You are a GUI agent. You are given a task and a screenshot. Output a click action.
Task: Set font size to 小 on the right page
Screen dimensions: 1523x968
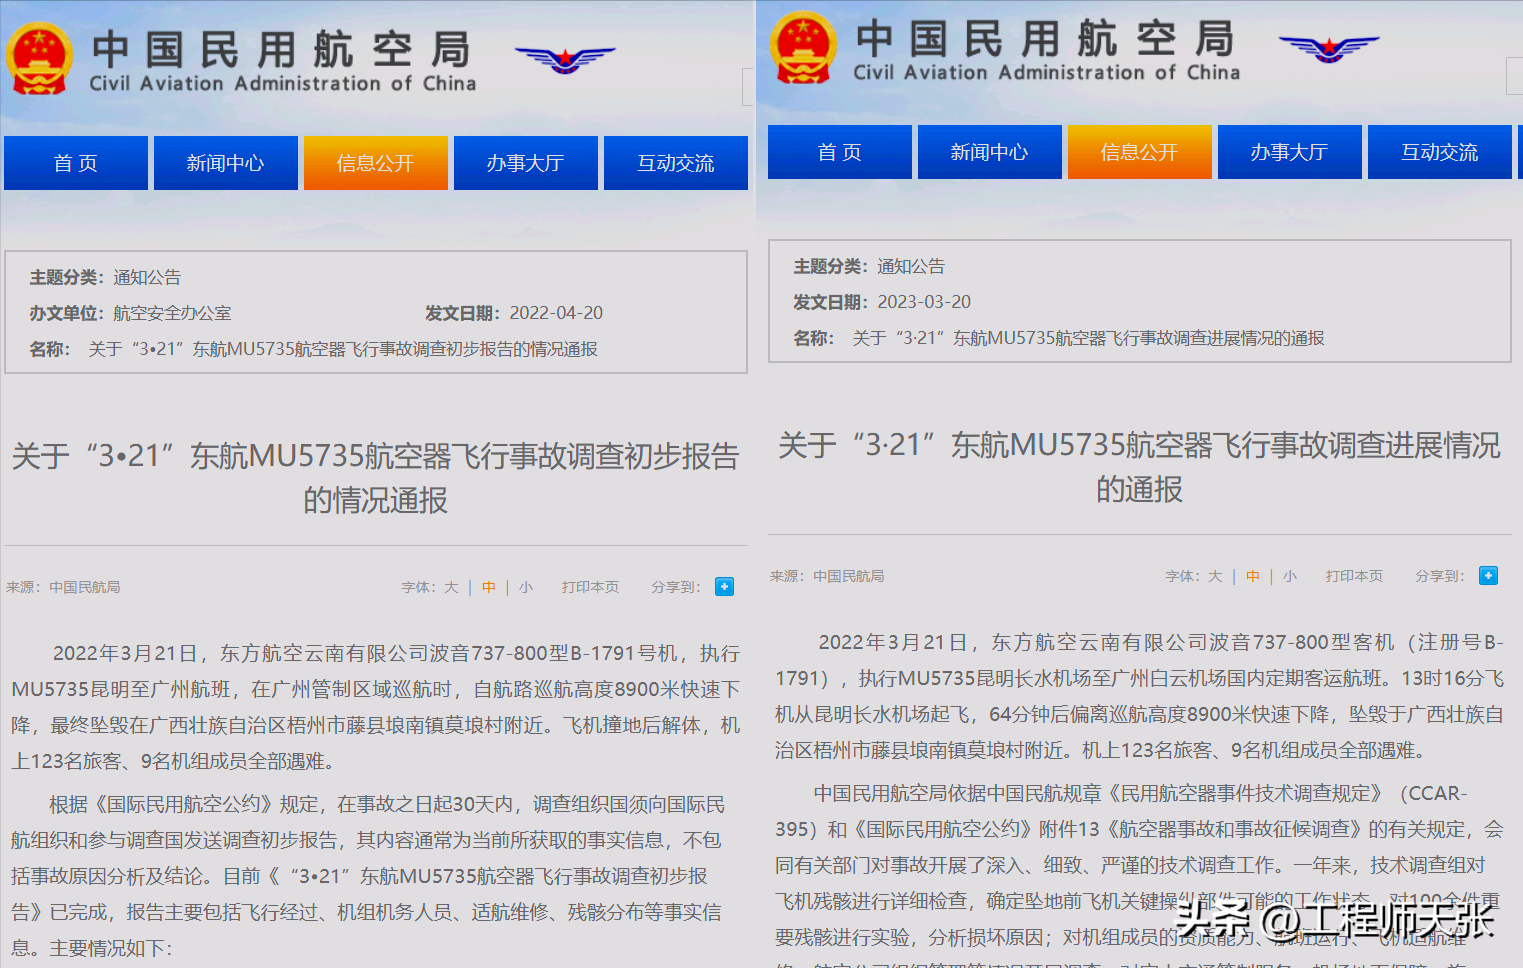point(1290,576)
